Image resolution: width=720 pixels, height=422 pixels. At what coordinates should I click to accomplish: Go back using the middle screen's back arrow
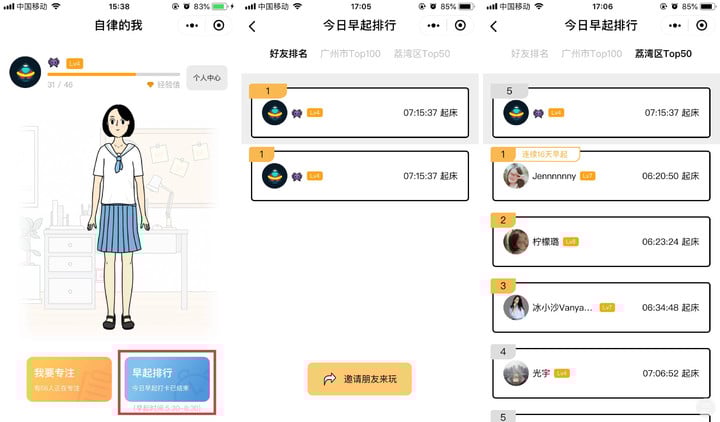click(x=252, y=26)
